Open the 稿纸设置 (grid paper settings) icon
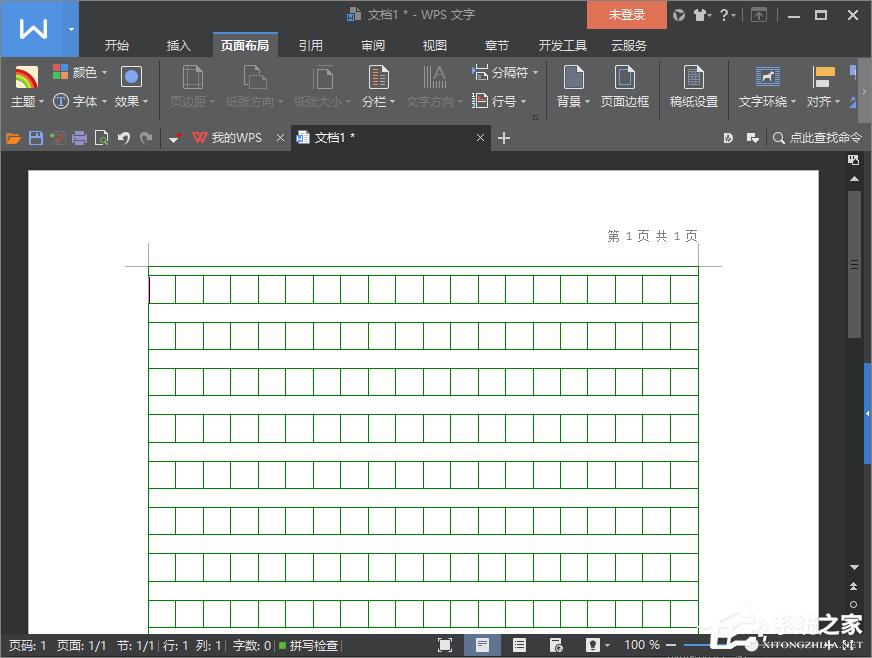Screen dimensions: 872x658 coord(694,85)
